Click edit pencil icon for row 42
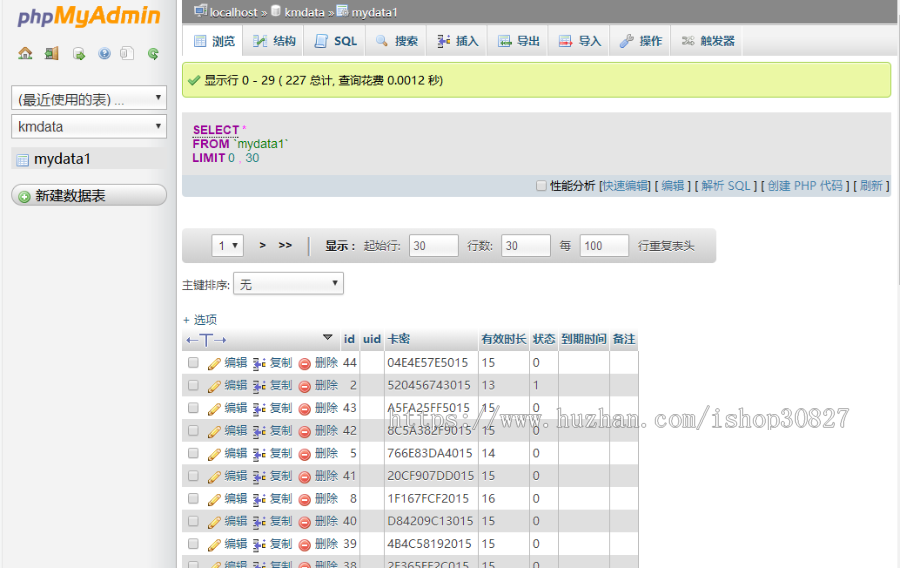Viewport: 900px width, 568px height. [x=214, y=431]
